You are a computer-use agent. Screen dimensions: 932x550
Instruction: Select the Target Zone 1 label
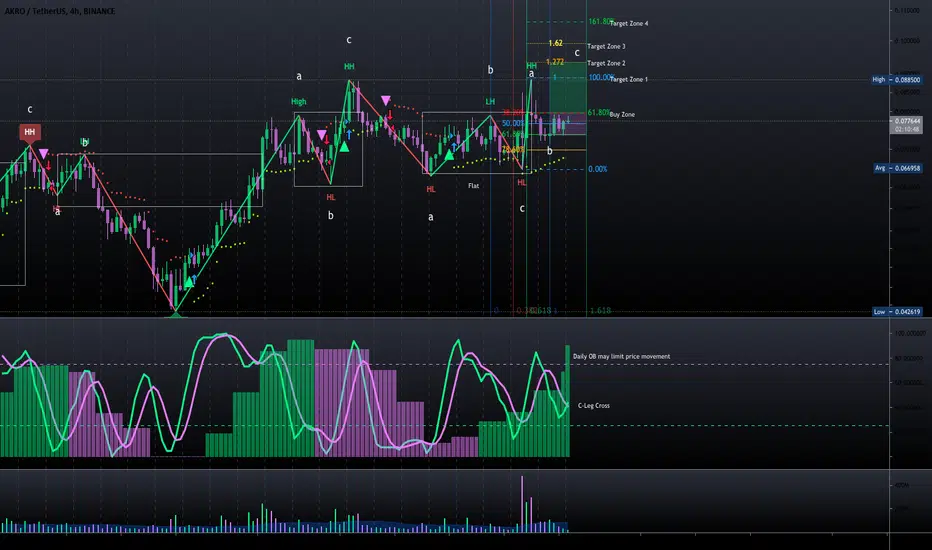coord(629,79)
